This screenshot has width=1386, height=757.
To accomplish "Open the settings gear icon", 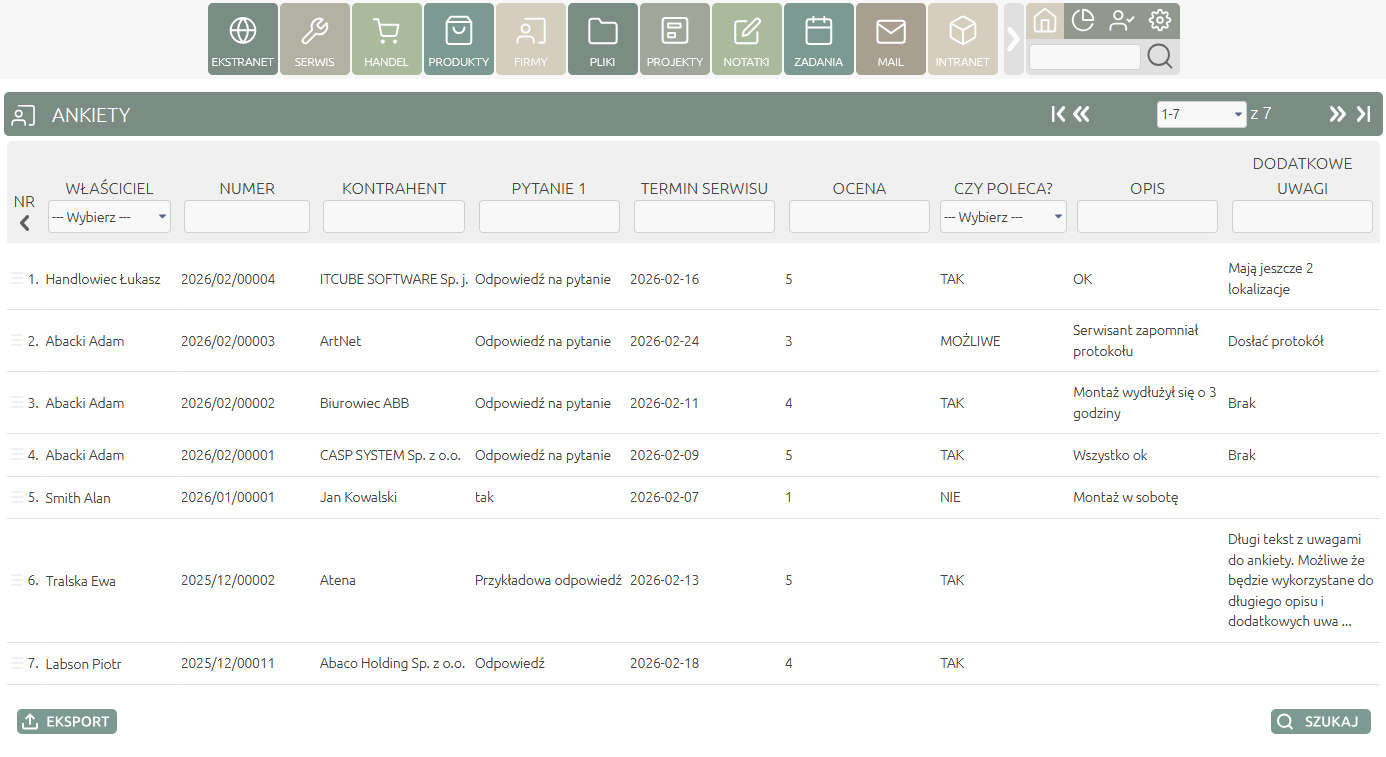I will tap(1160, 20).
